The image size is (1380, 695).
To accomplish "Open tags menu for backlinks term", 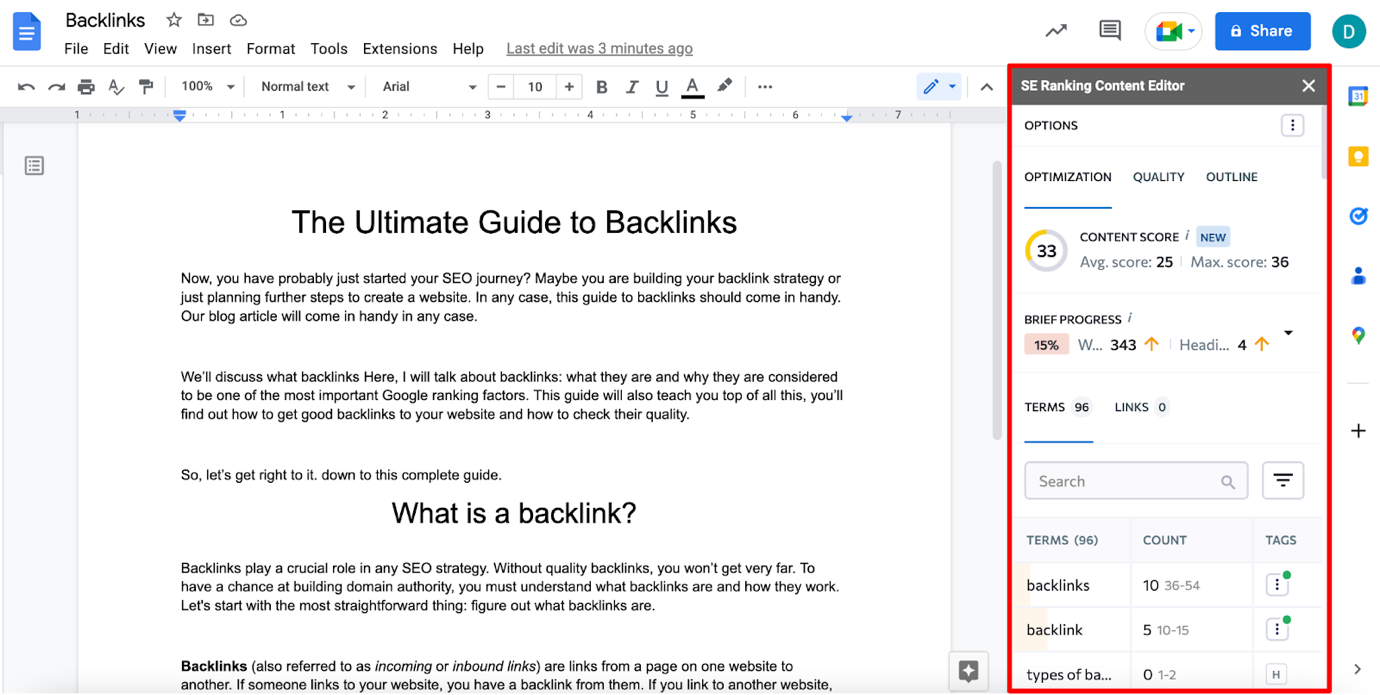I will coord(1277,585).
